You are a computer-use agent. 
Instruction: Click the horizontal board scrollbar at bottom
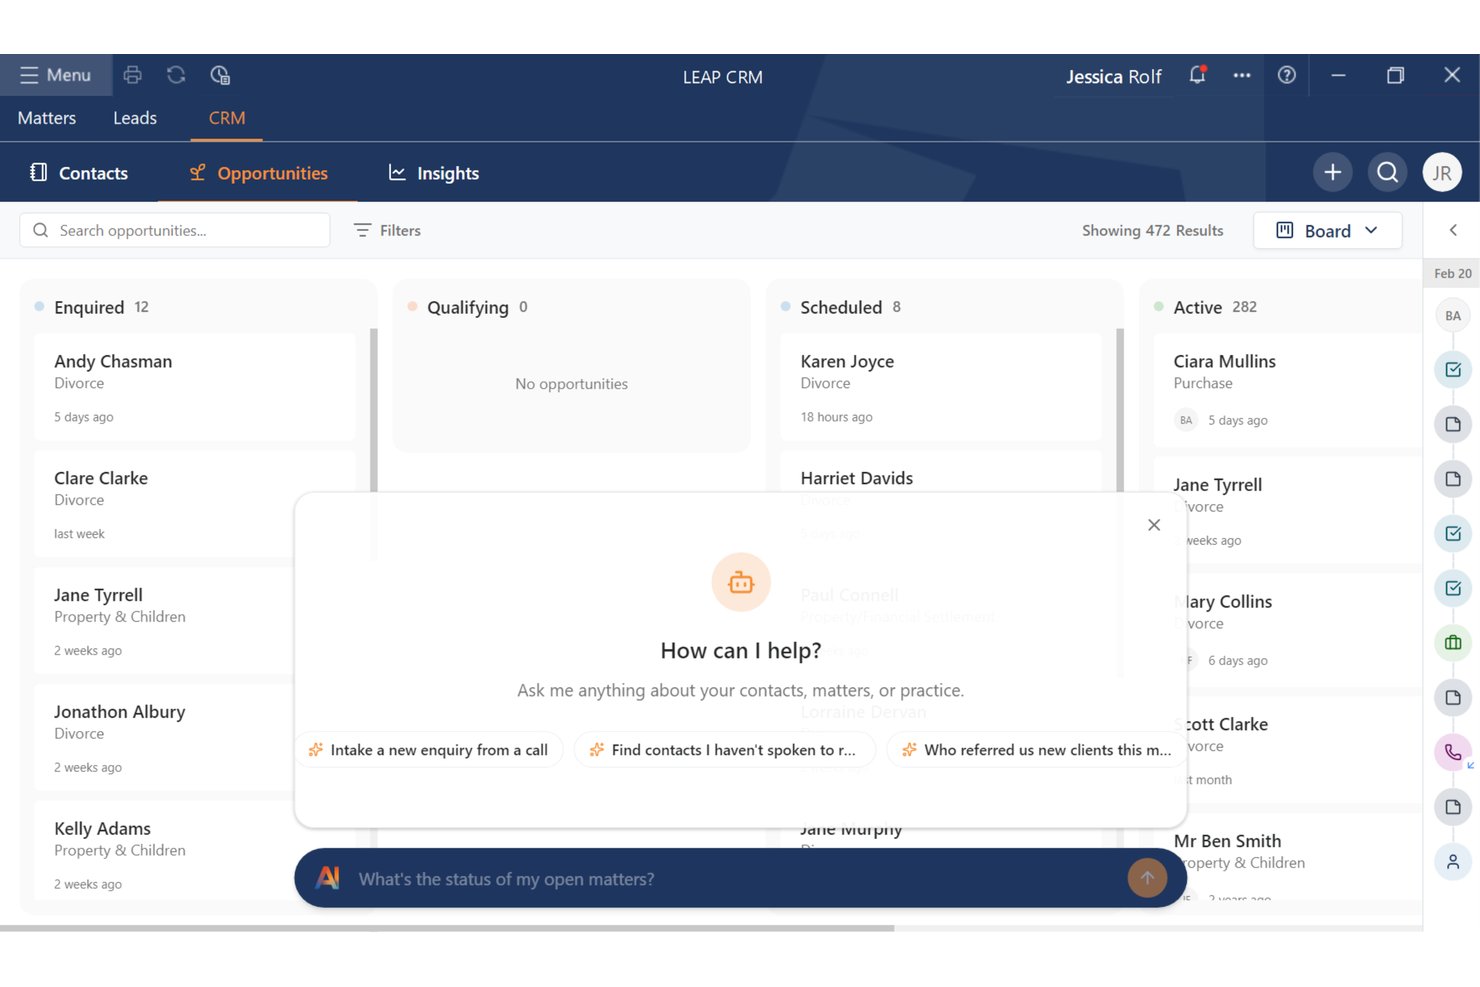[447, 928]
